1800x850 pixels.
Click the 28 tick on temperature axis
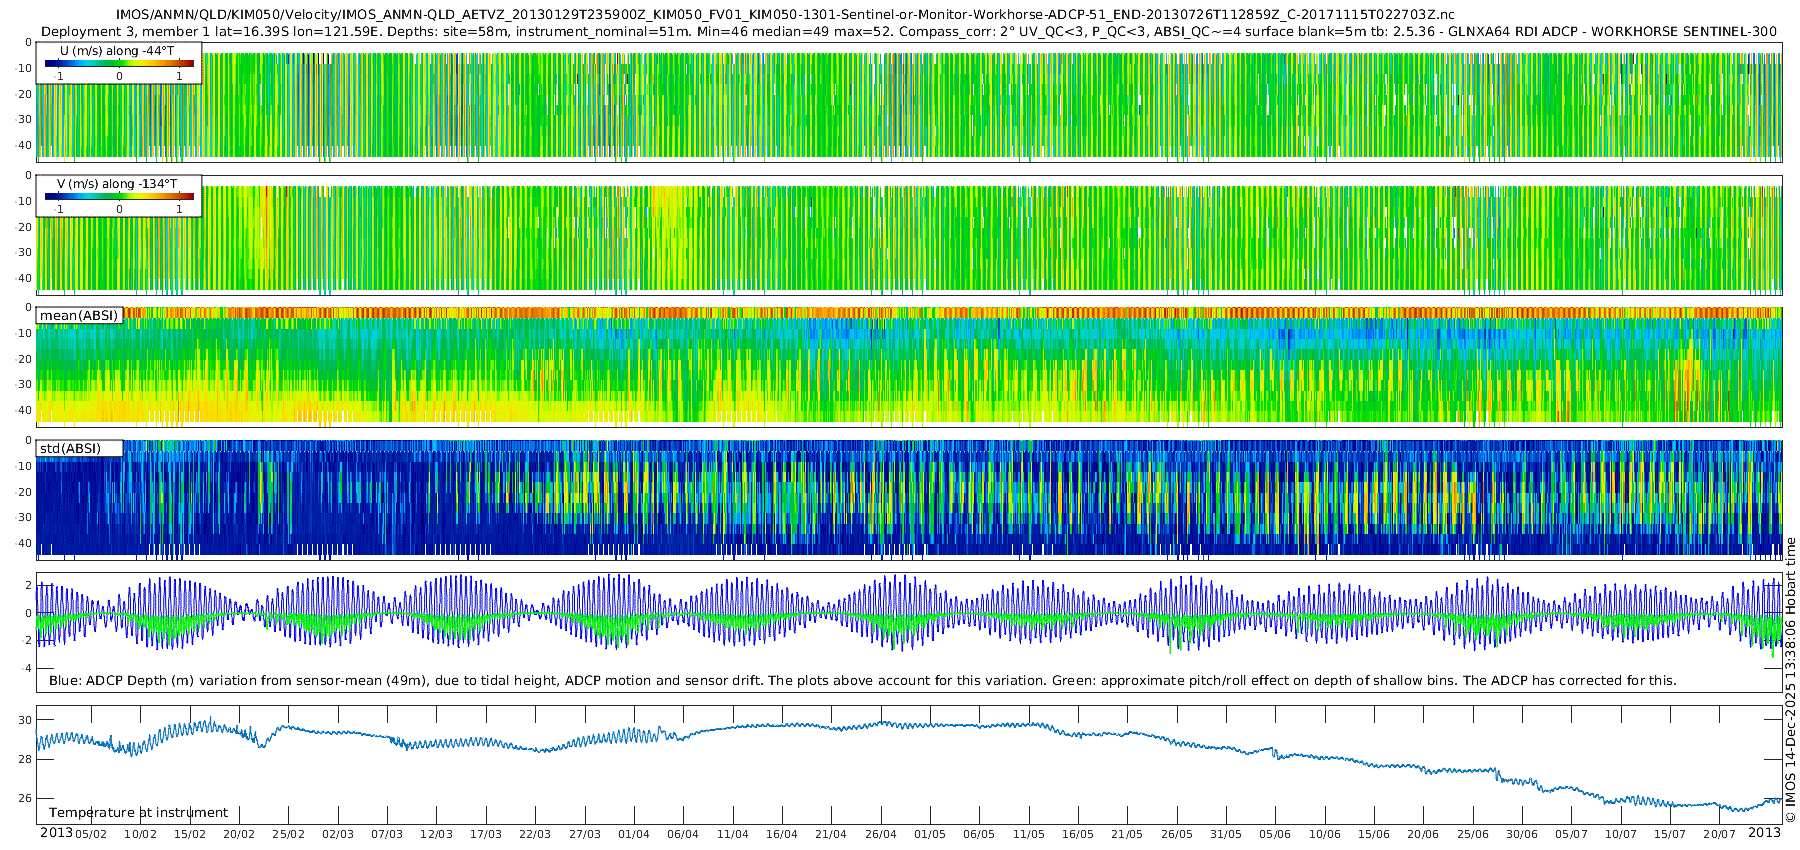[25, 759]
